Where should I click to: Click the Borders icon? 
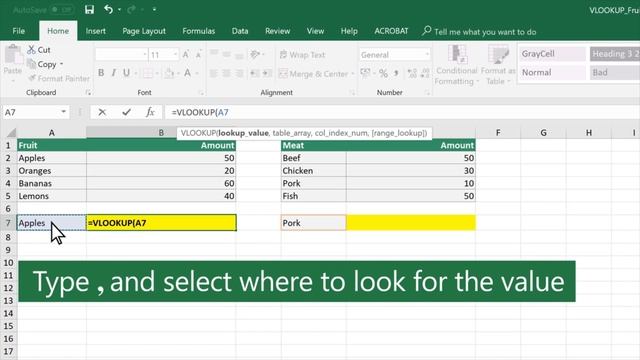tap(148, 73)
